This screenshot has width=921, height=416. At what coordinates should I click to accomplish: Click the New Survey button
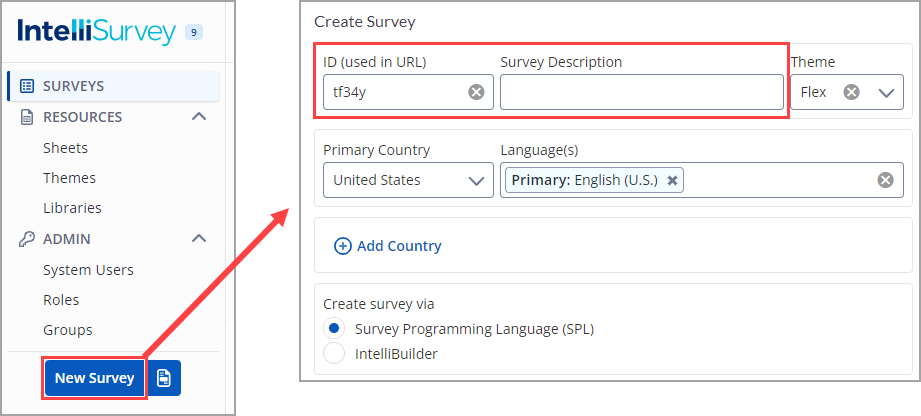point(95,378)
